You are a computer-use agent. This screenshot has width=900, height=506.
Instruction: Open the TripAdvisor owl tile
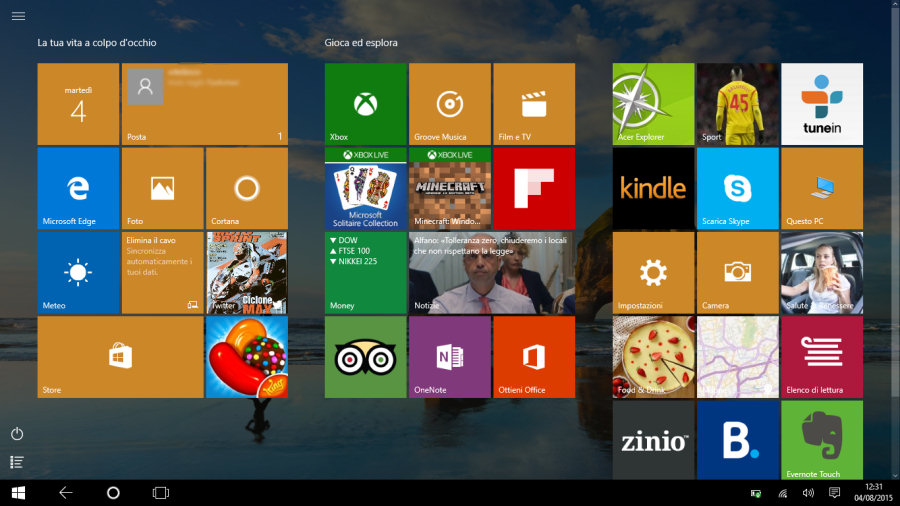[366, 357]
